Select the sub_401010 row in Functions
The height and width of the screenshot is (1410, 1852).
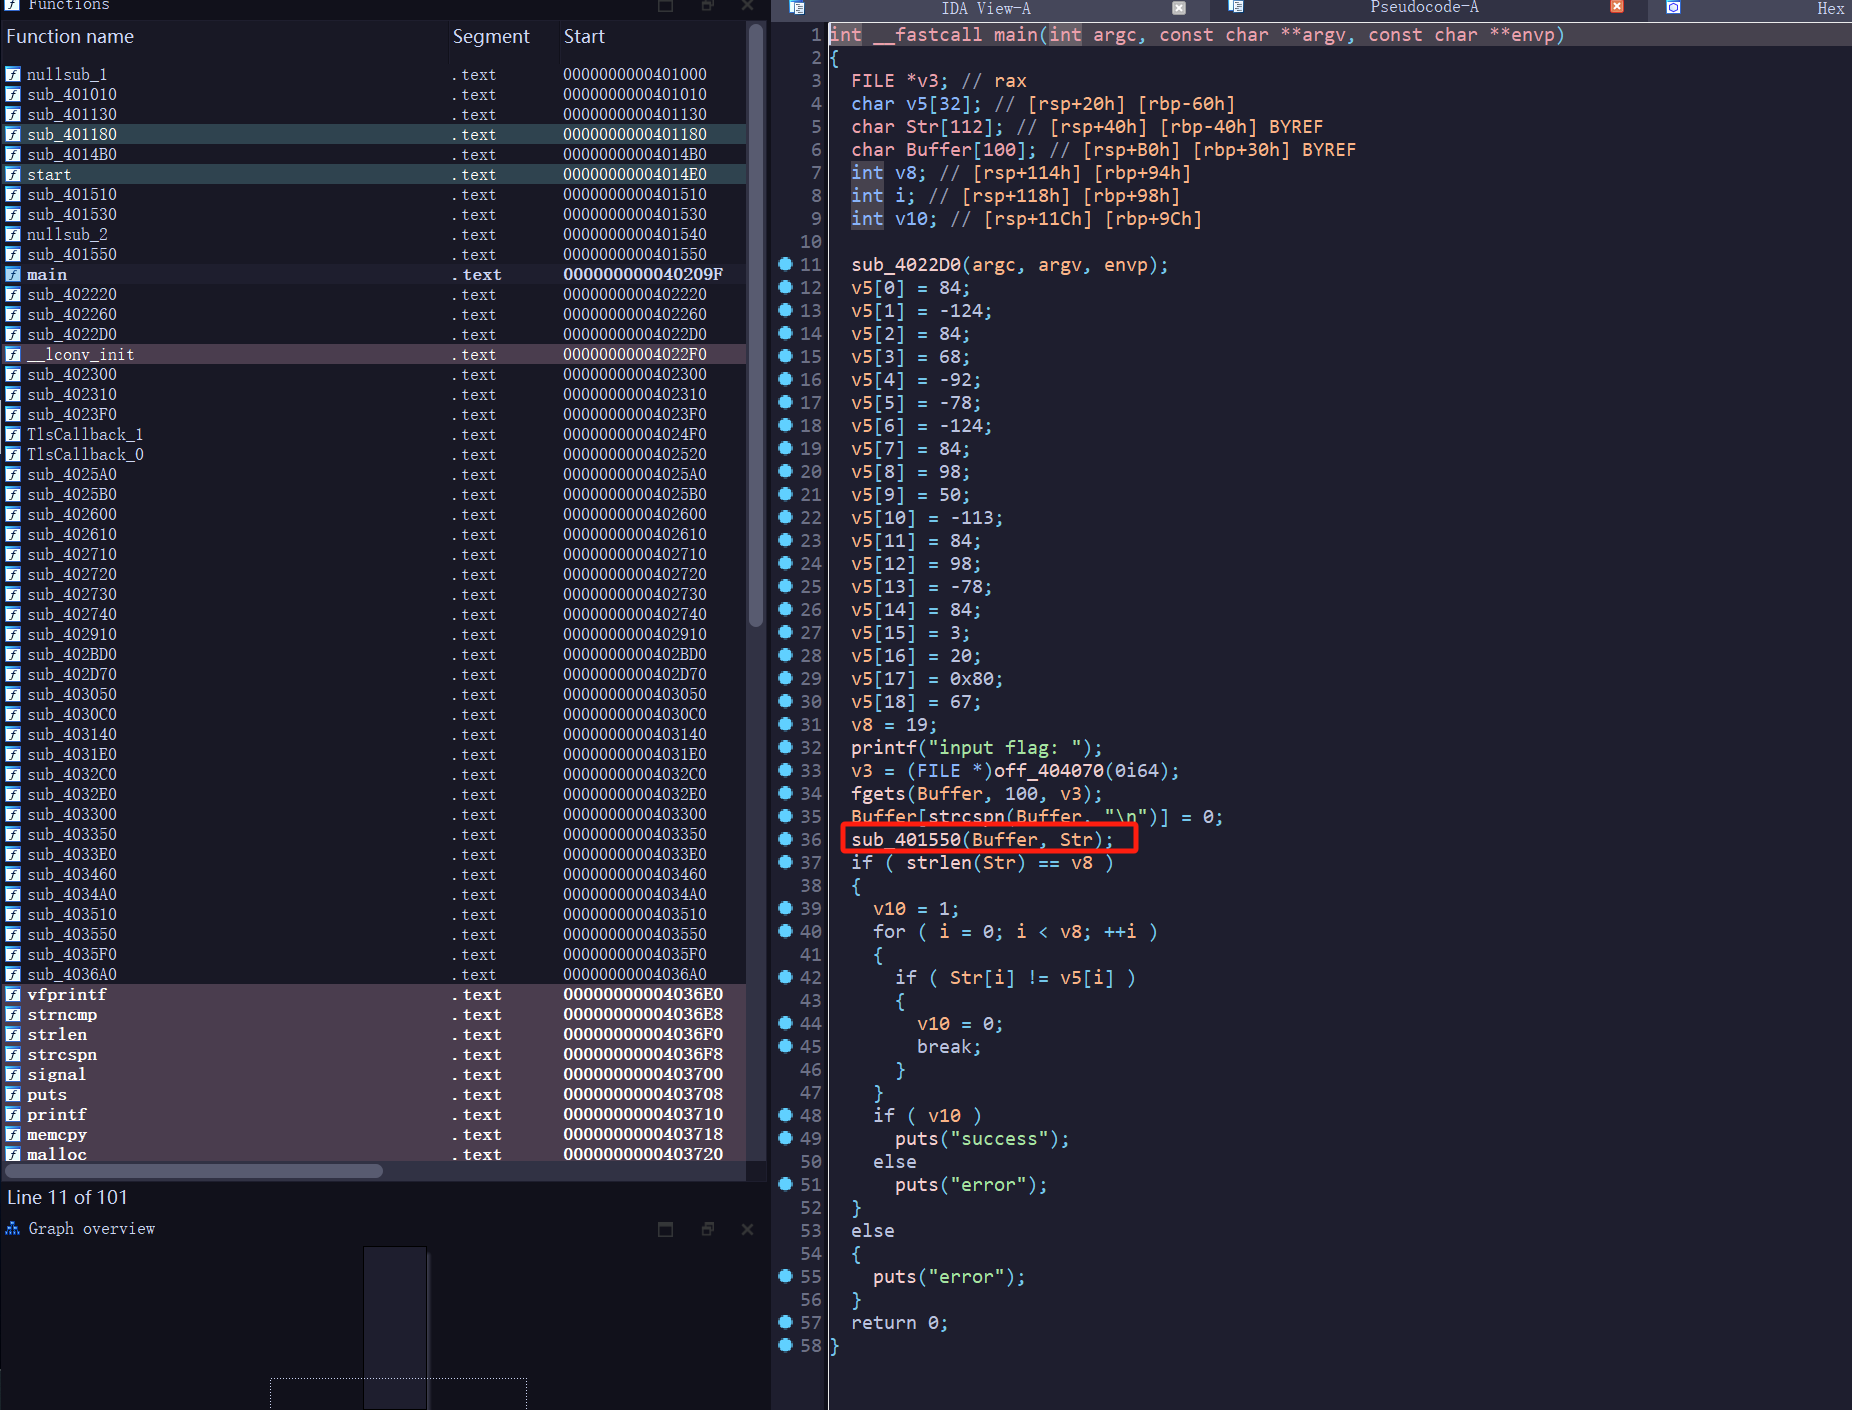373,94
